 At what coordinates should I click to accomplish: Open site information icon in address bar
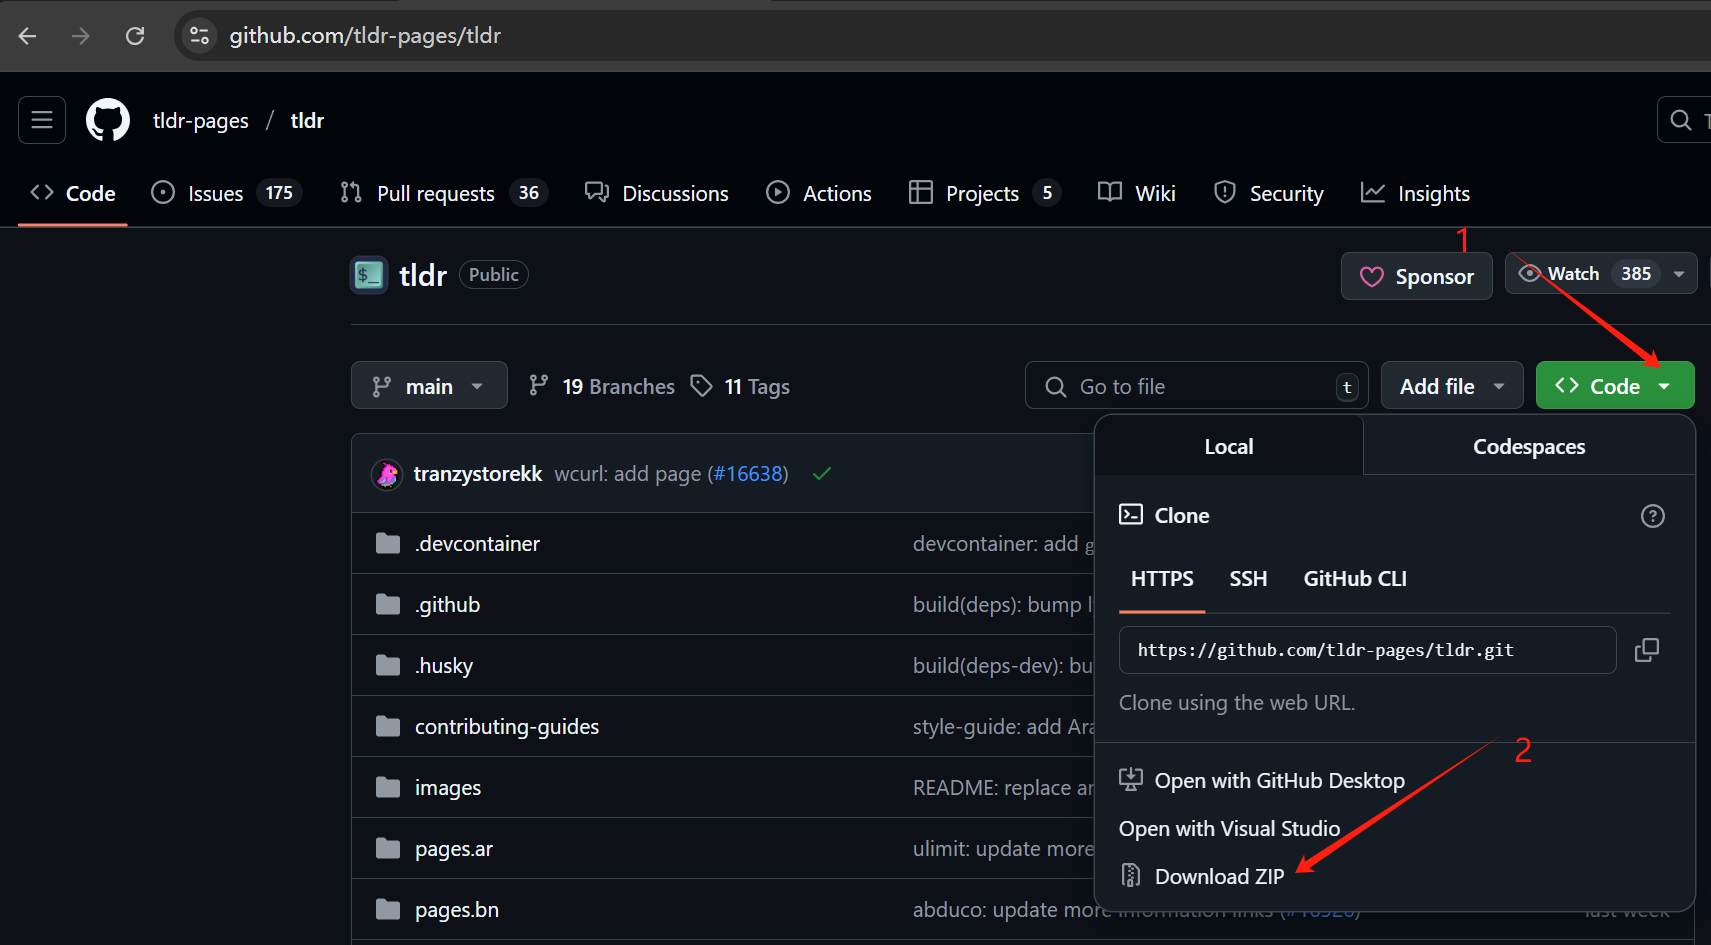[200, 36]
